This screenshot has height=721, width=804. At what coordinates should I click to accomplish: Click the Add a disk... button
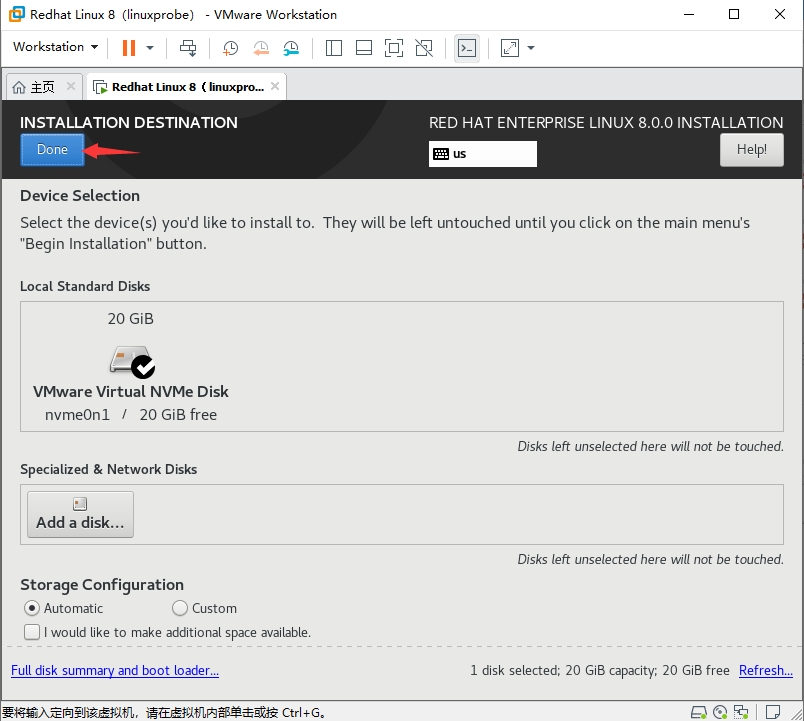click(x=81, y=514)
